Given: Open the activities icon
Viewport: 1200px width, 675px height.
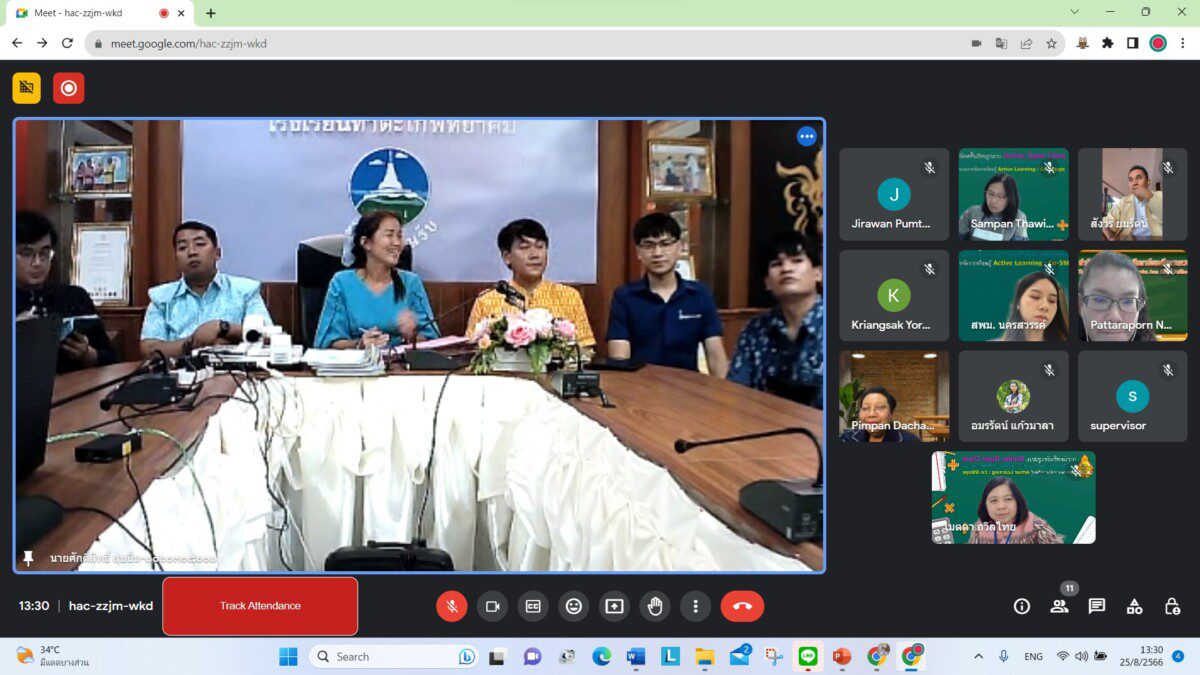Looking at the screenshot, I should [1134, 606].
